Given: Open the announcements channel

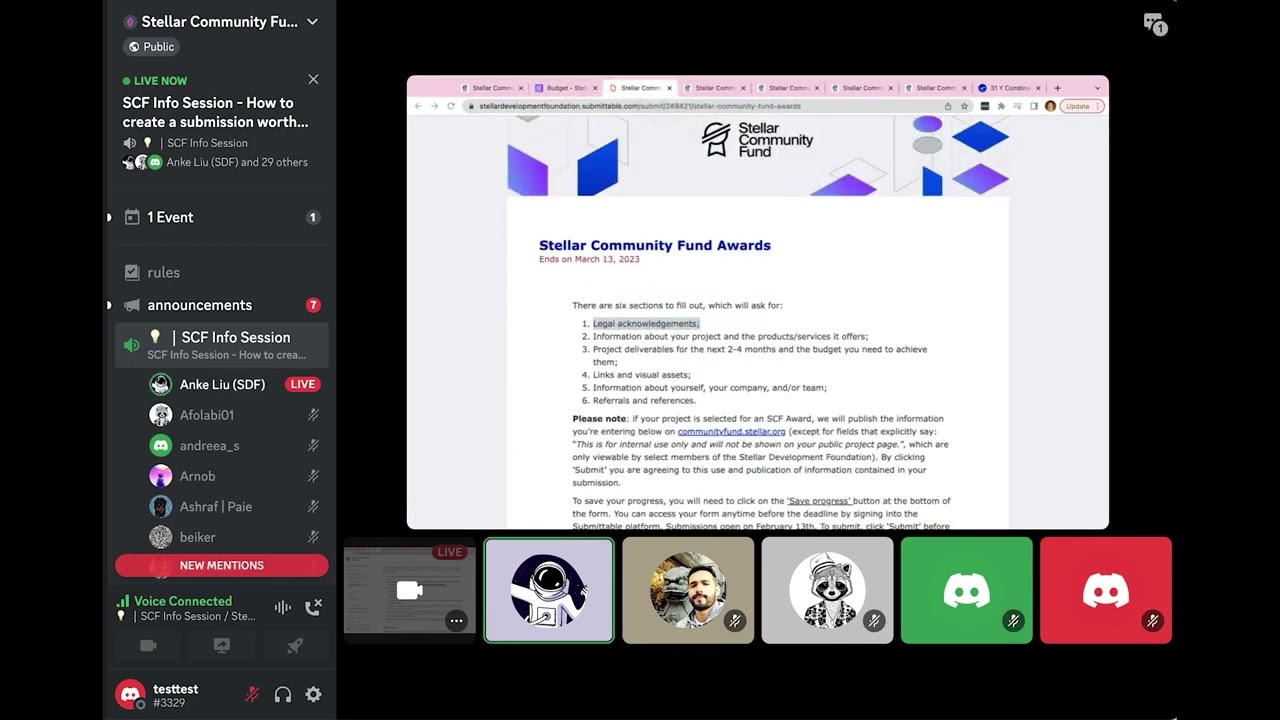Looking at the screenshot, I should [220, 305].
